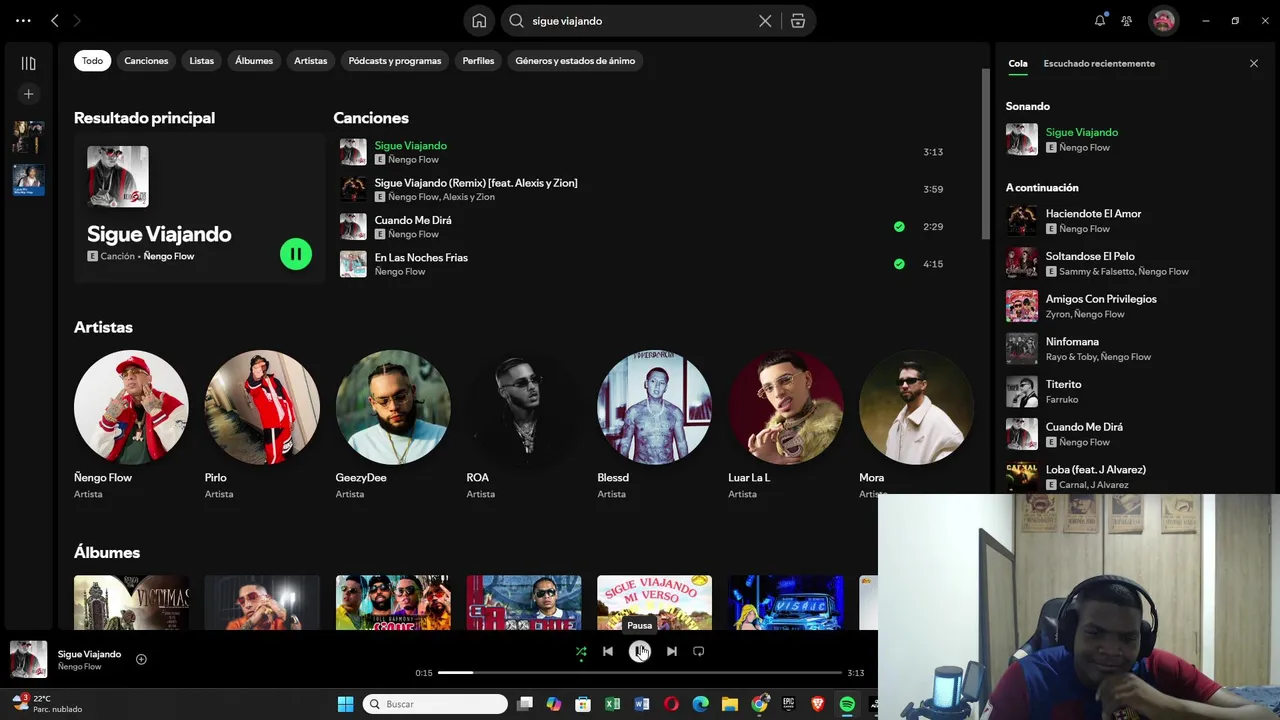Viewport: 1280px width, 720px height.
Task: Open the Spotify three-dots menu
Action: tap(23, 20)
